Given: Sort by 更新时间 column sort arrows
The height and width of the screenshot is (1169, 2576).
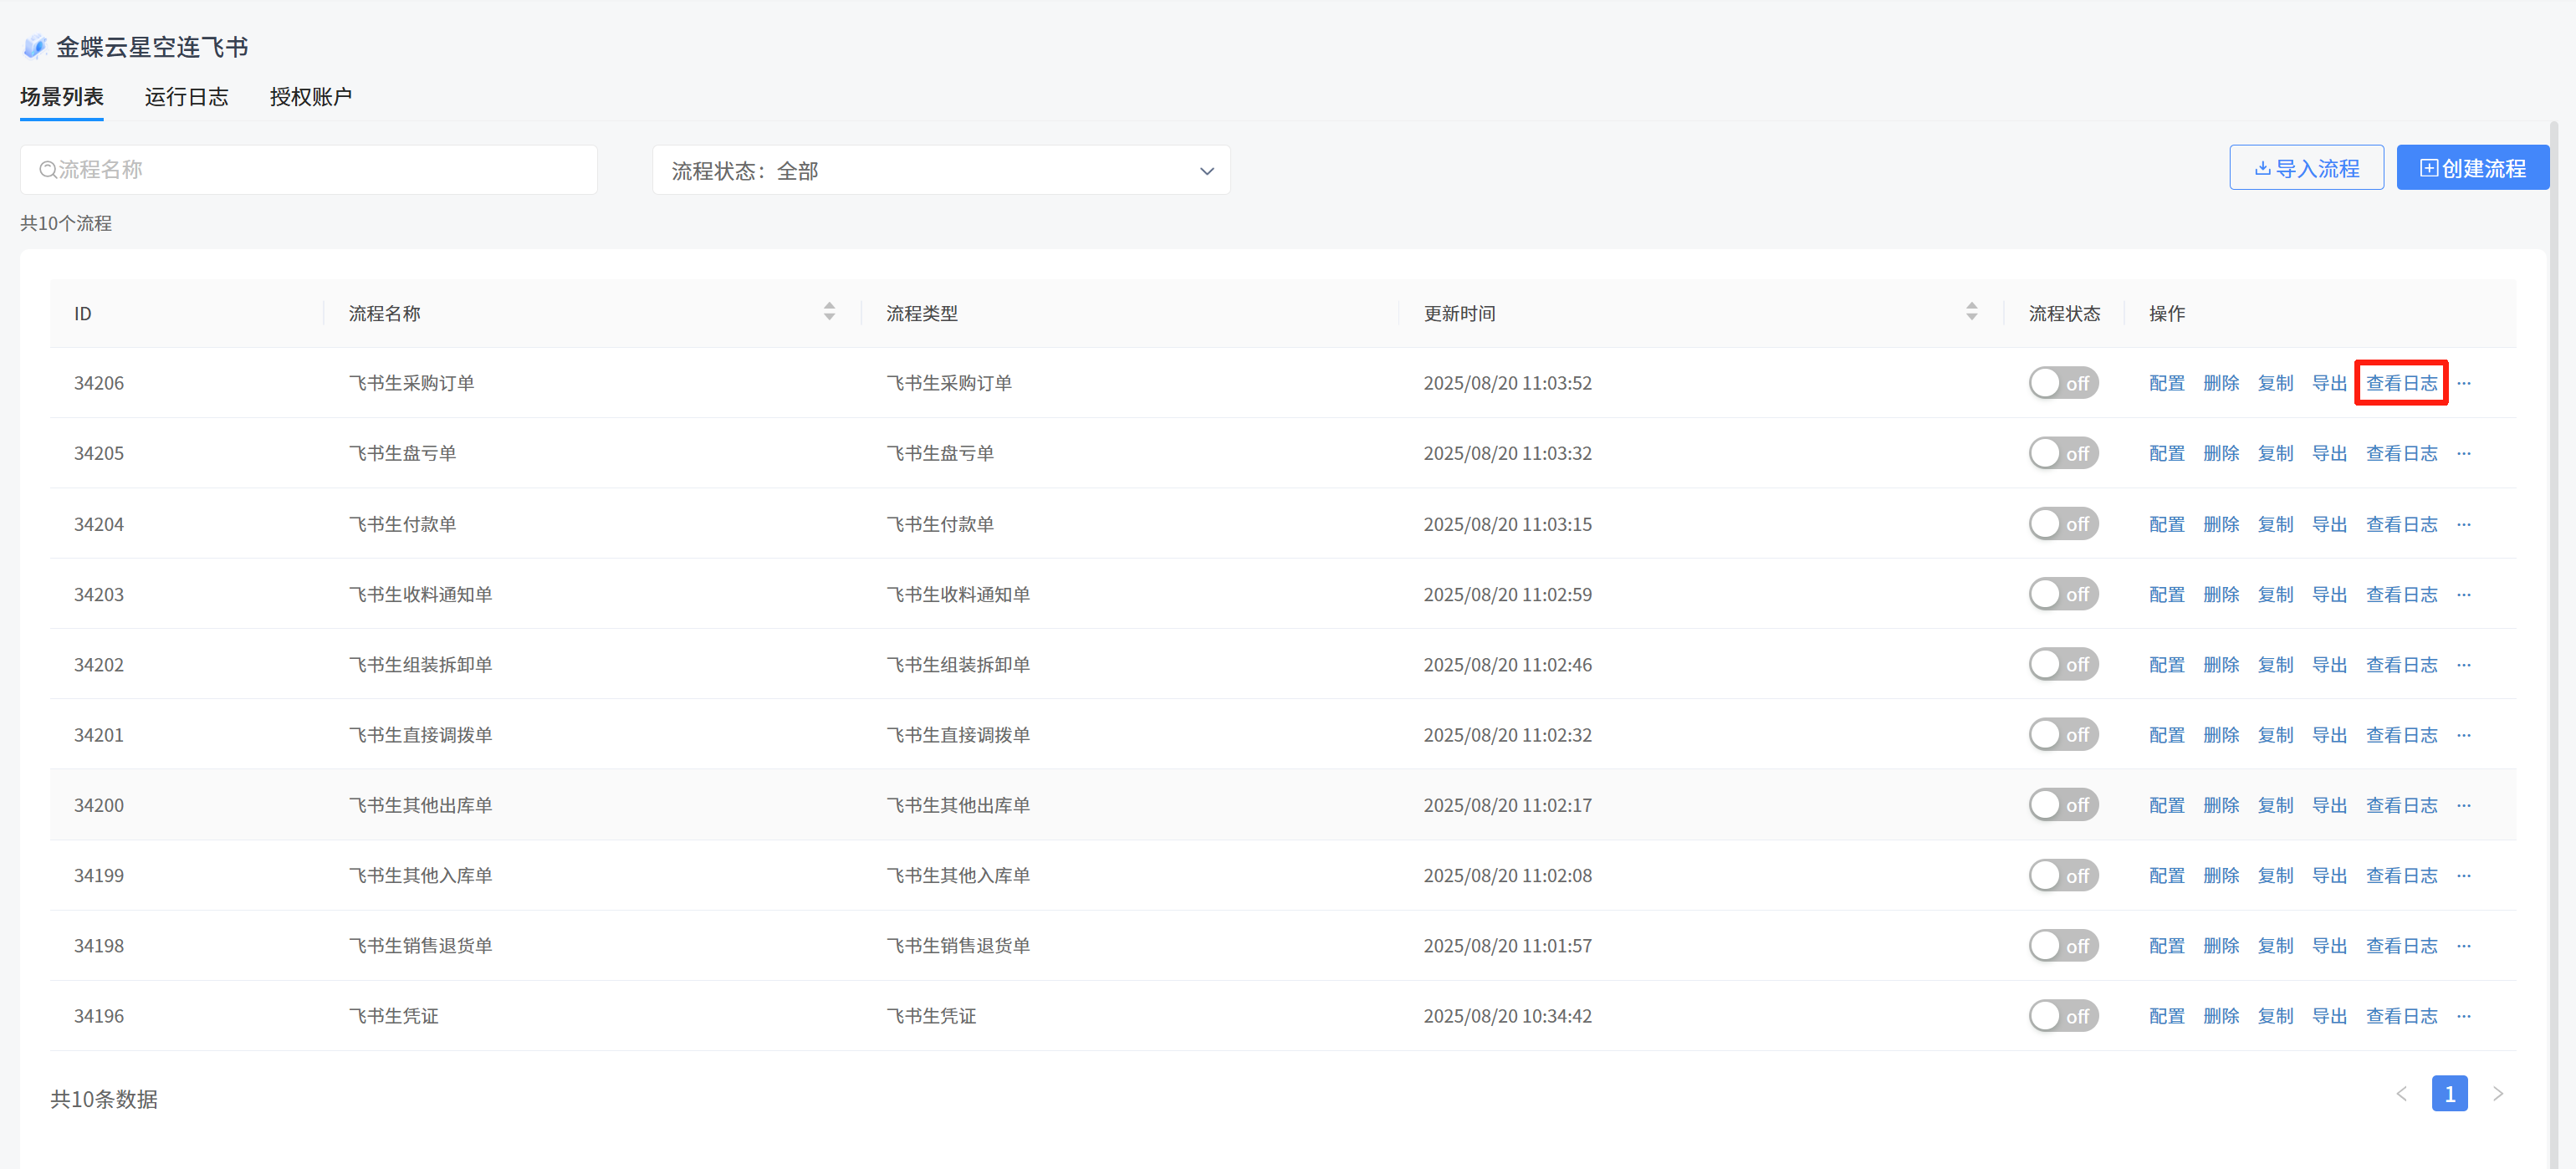Looking at the screenshot, I should pos(1971,312).
